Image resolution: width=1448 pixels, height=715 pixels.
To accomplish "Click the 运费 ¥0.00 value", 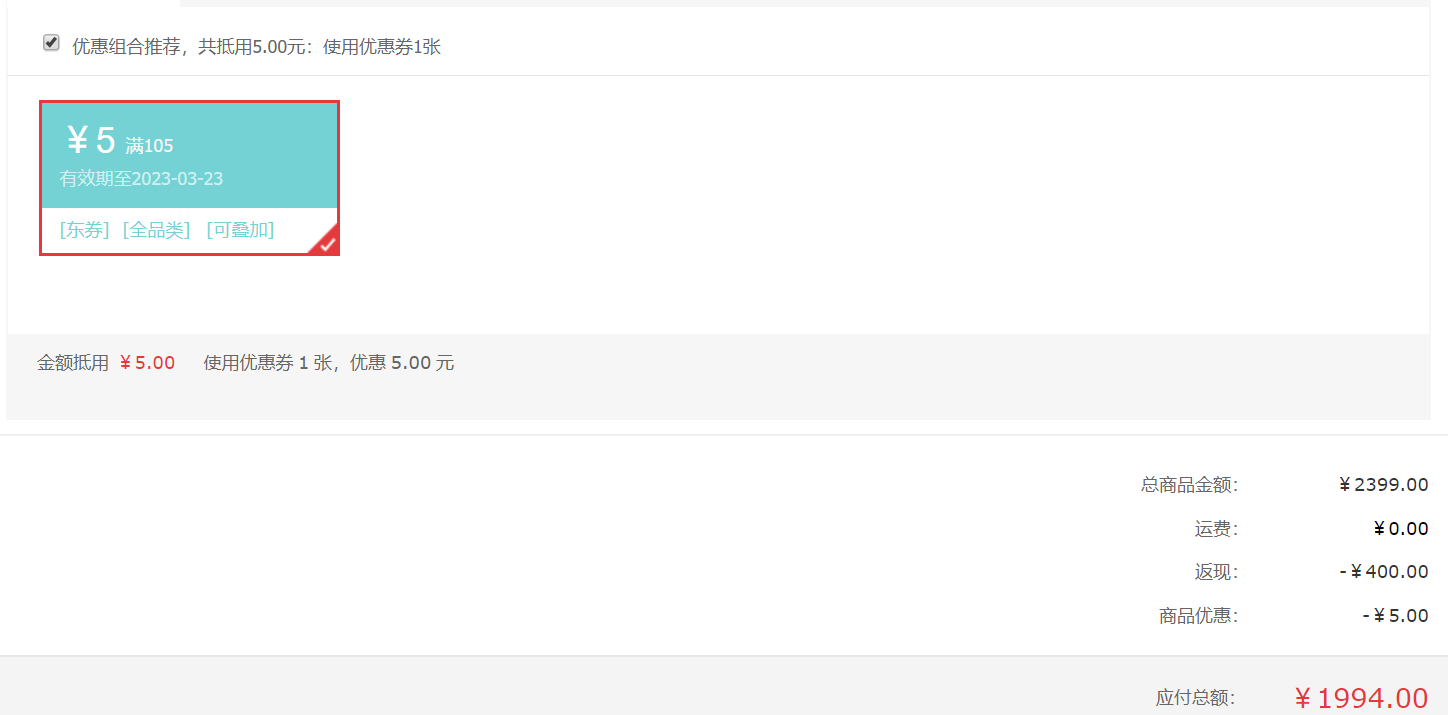I will pyautogui.click(x=1401, y=529).
